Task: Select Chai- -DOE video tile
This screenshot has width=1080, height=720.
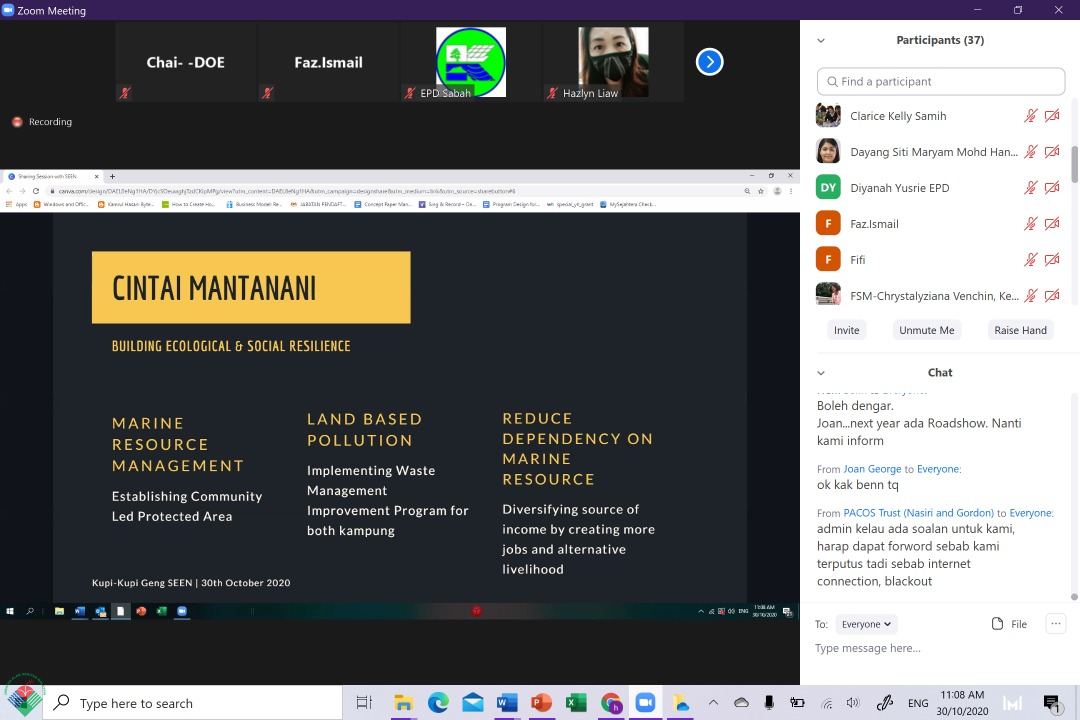Action: click(x=185, y=62)
